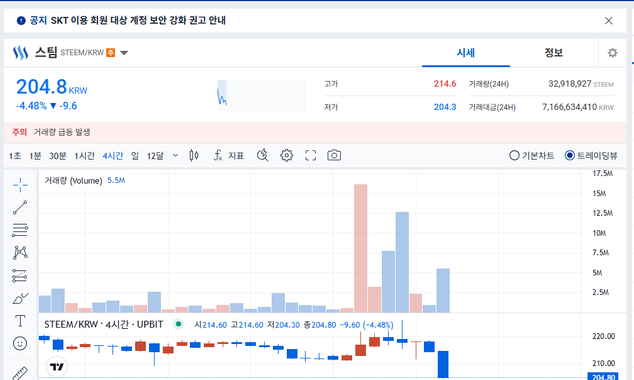Click the Steem coin logo
634x380 pixels.
[20, 53]
